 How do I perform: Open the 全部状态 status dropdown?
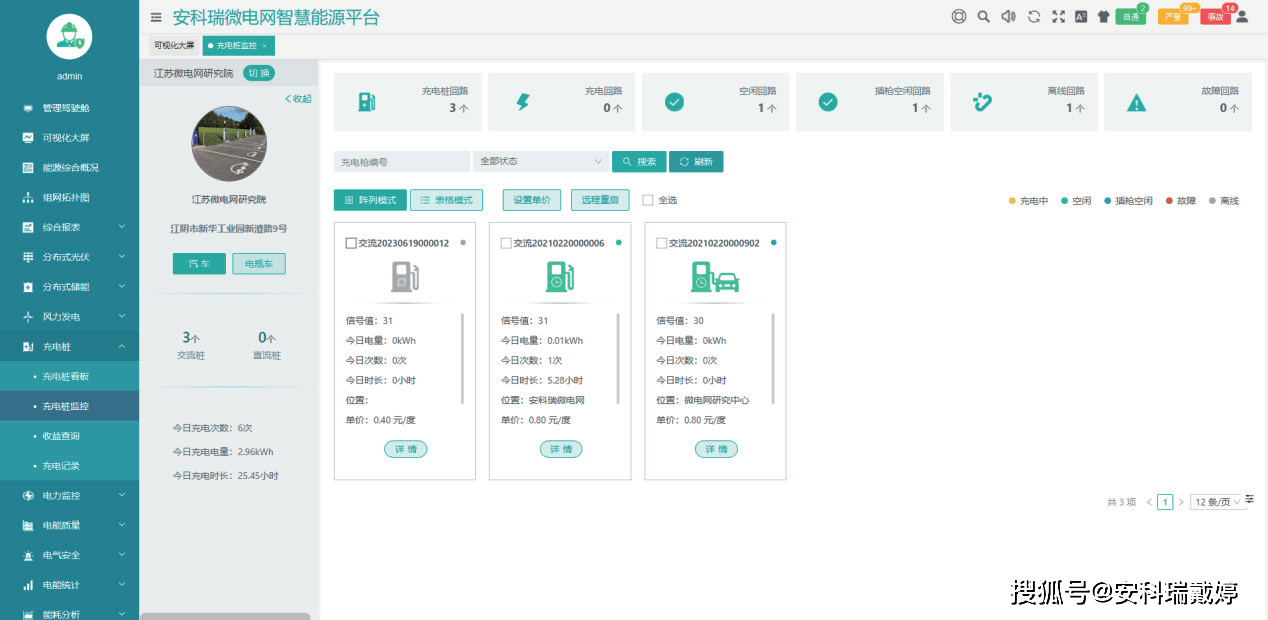(x=541, y=161)
